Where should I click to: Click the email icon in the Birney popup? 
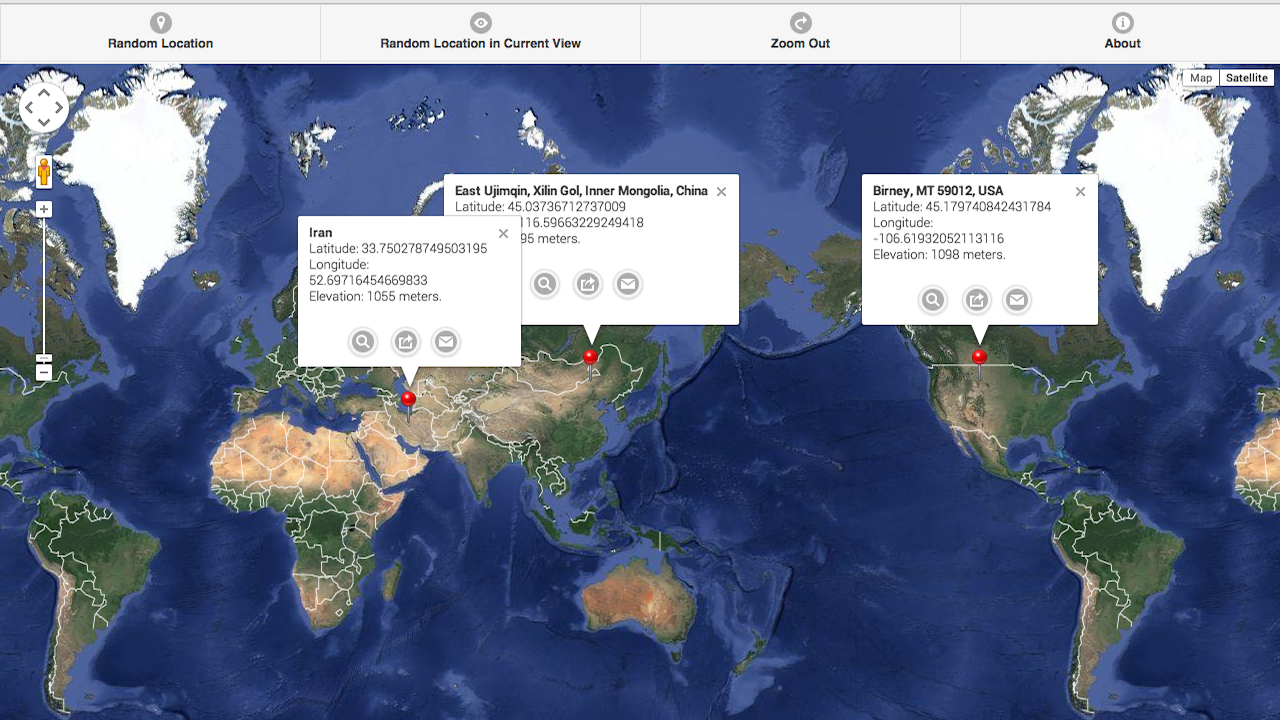point(1016,299)
